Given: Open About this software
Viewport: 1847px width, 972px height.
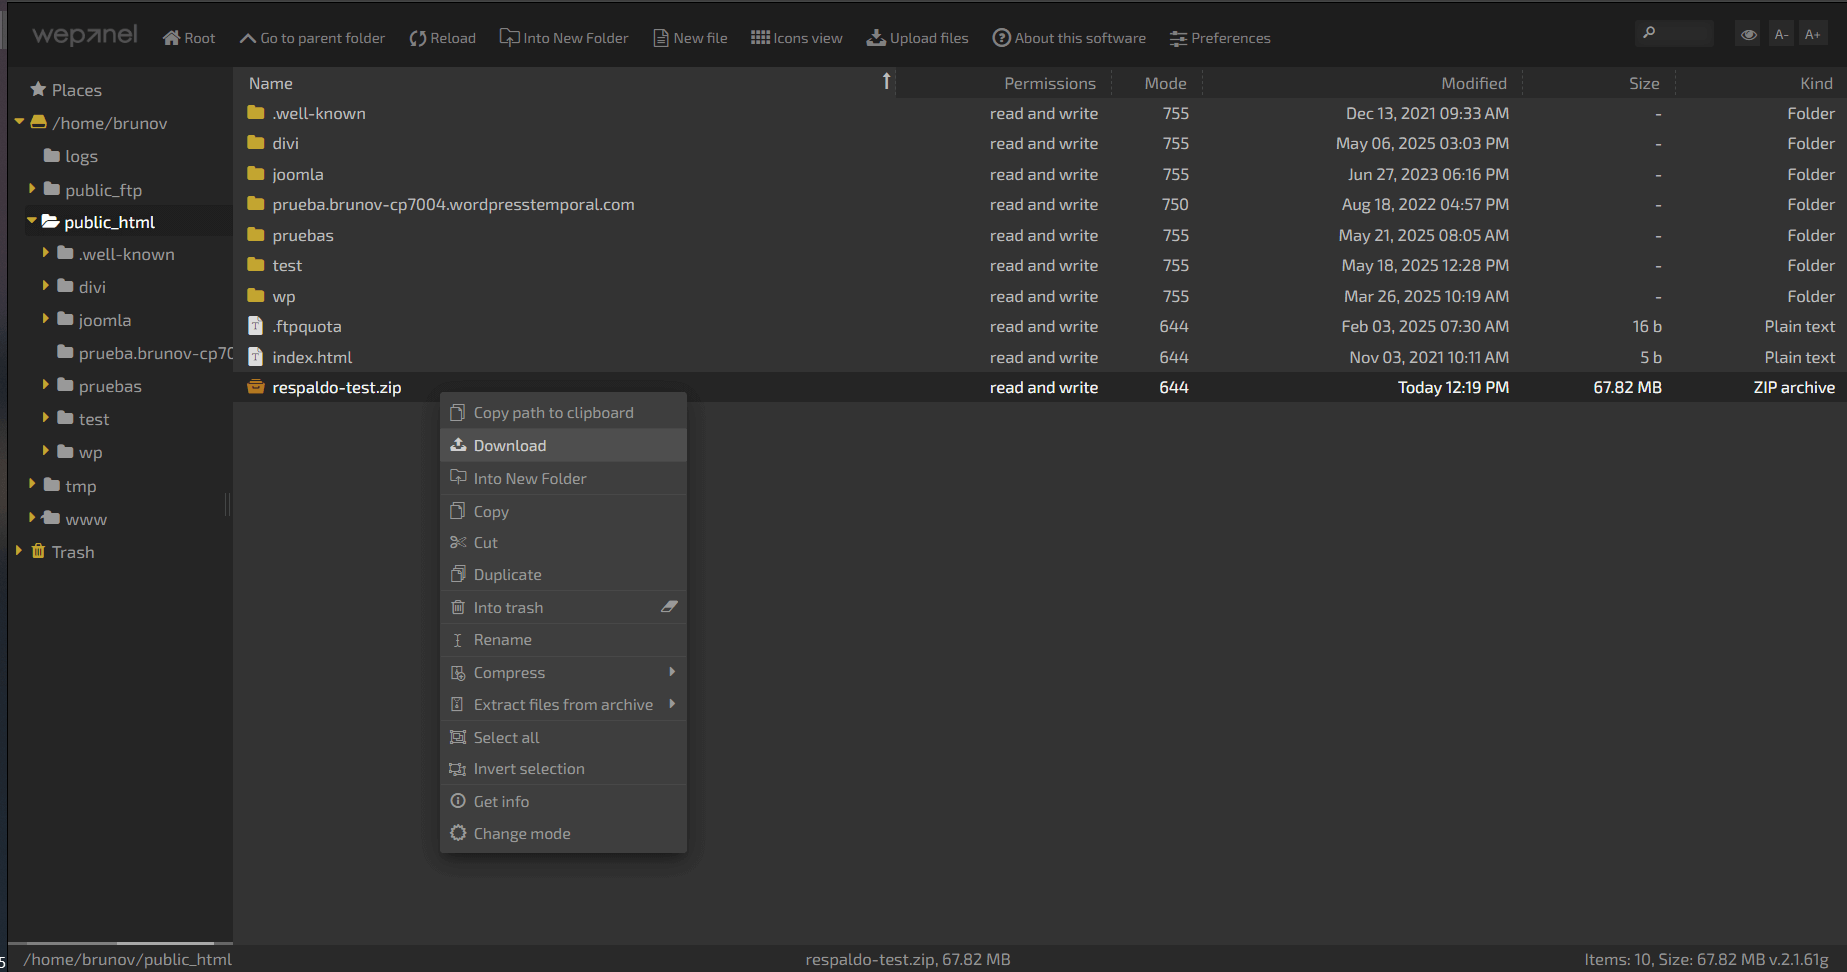Looking at the screenshot, I should (1069, 38).
